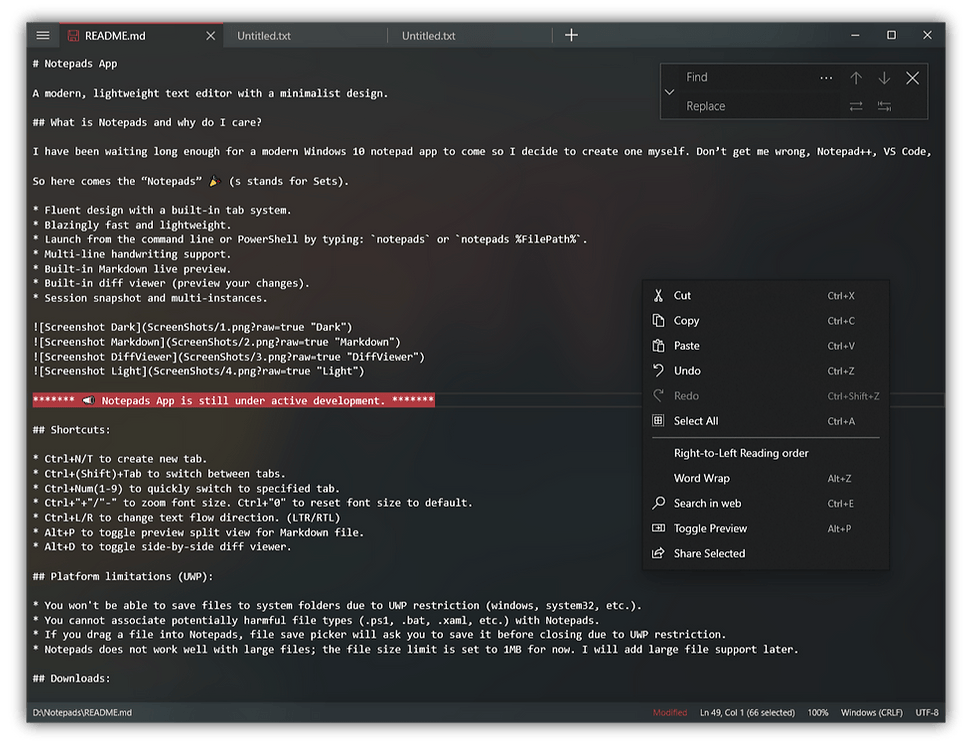Open the Windows (CRLF) line ending selector
The height and width of the screenshot is (745, 972).
pyautogui.click(x=871, y=713)
